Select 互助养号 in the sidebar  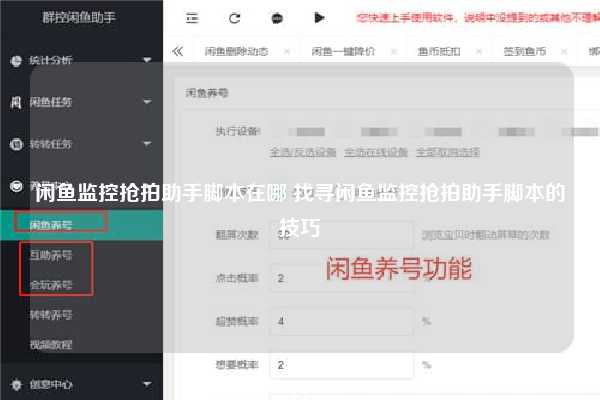pyautogui.click(x=51, y=255)
